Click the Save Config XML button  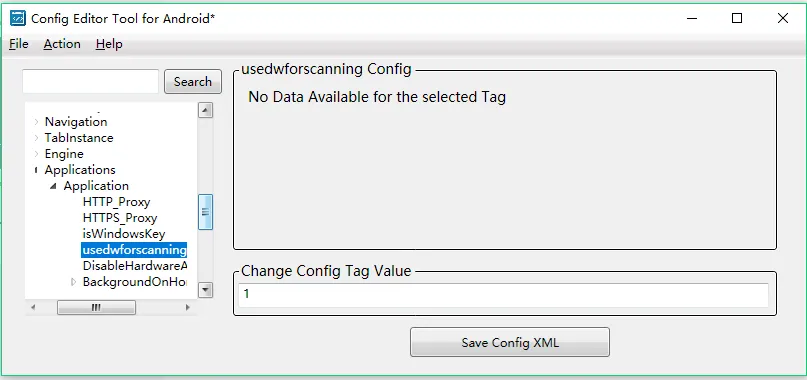(x=510, y=342)
